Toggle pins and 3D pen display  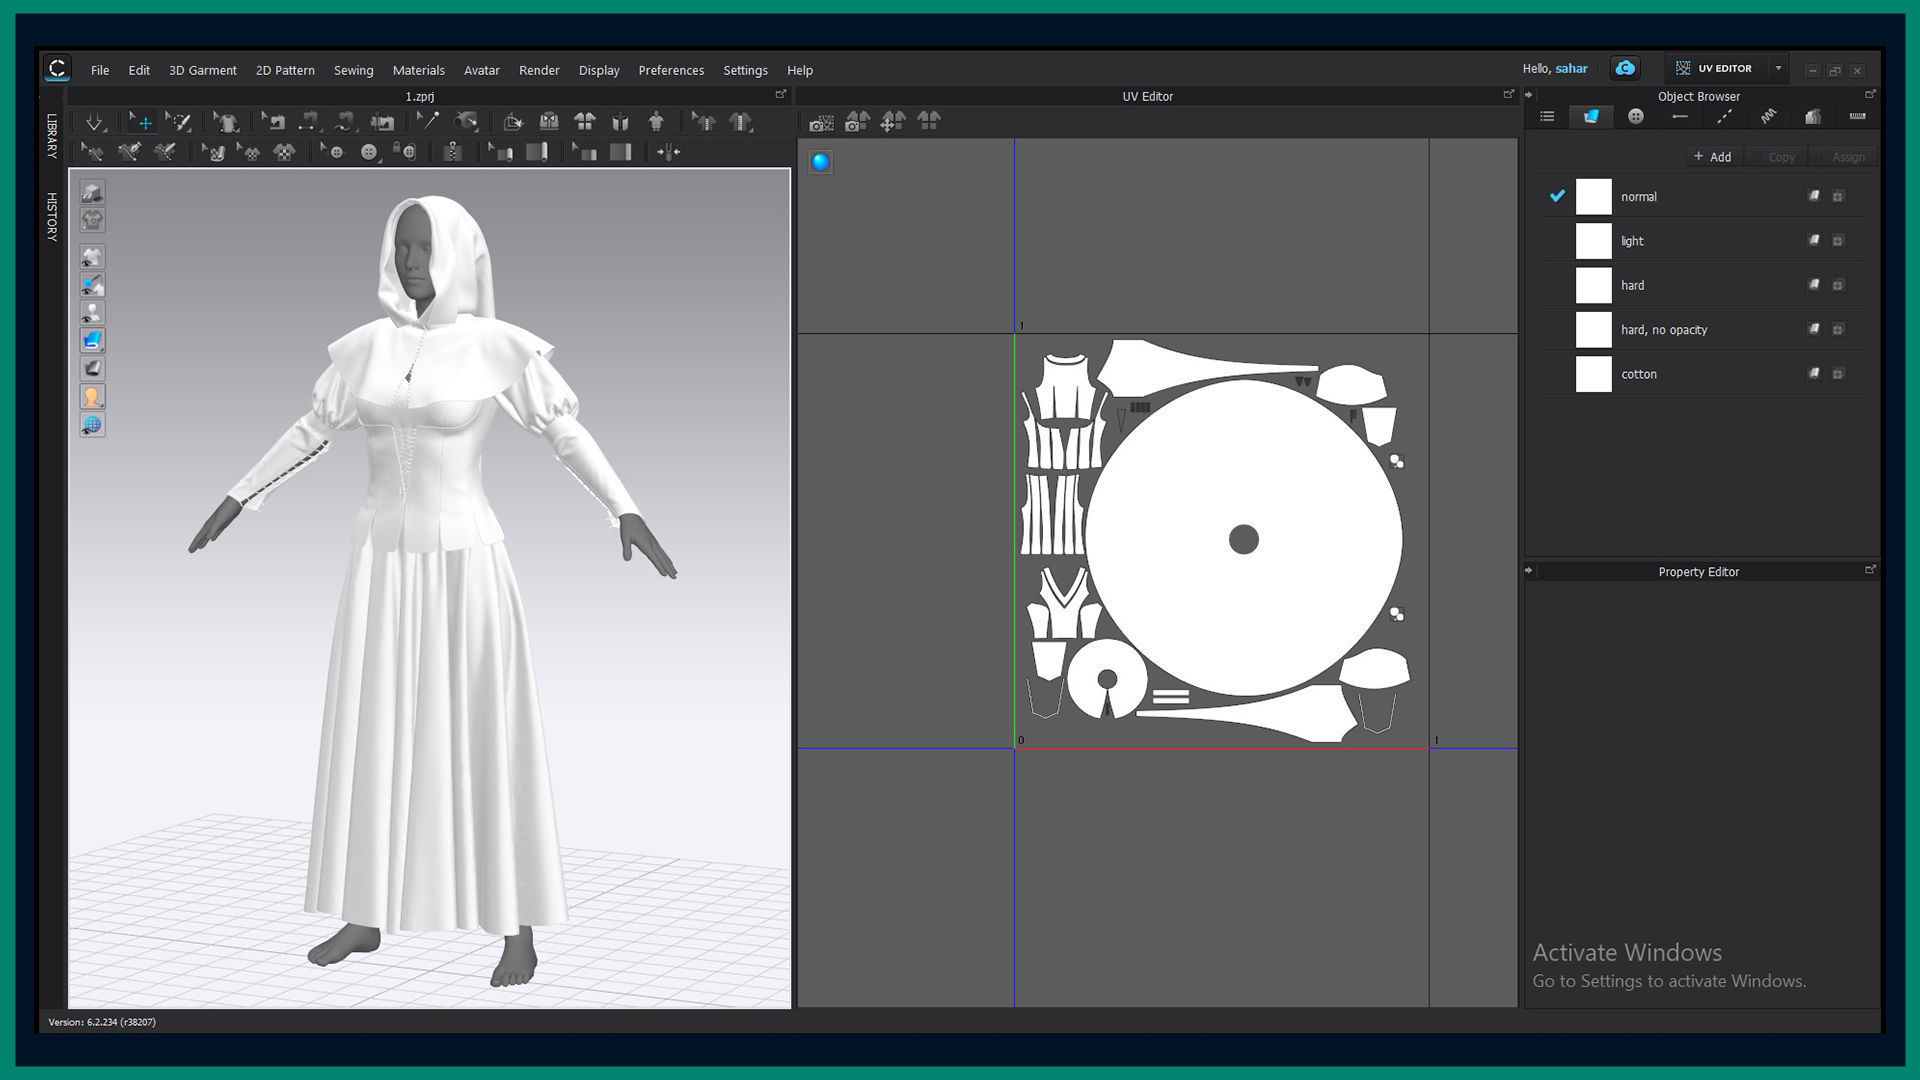92,285
